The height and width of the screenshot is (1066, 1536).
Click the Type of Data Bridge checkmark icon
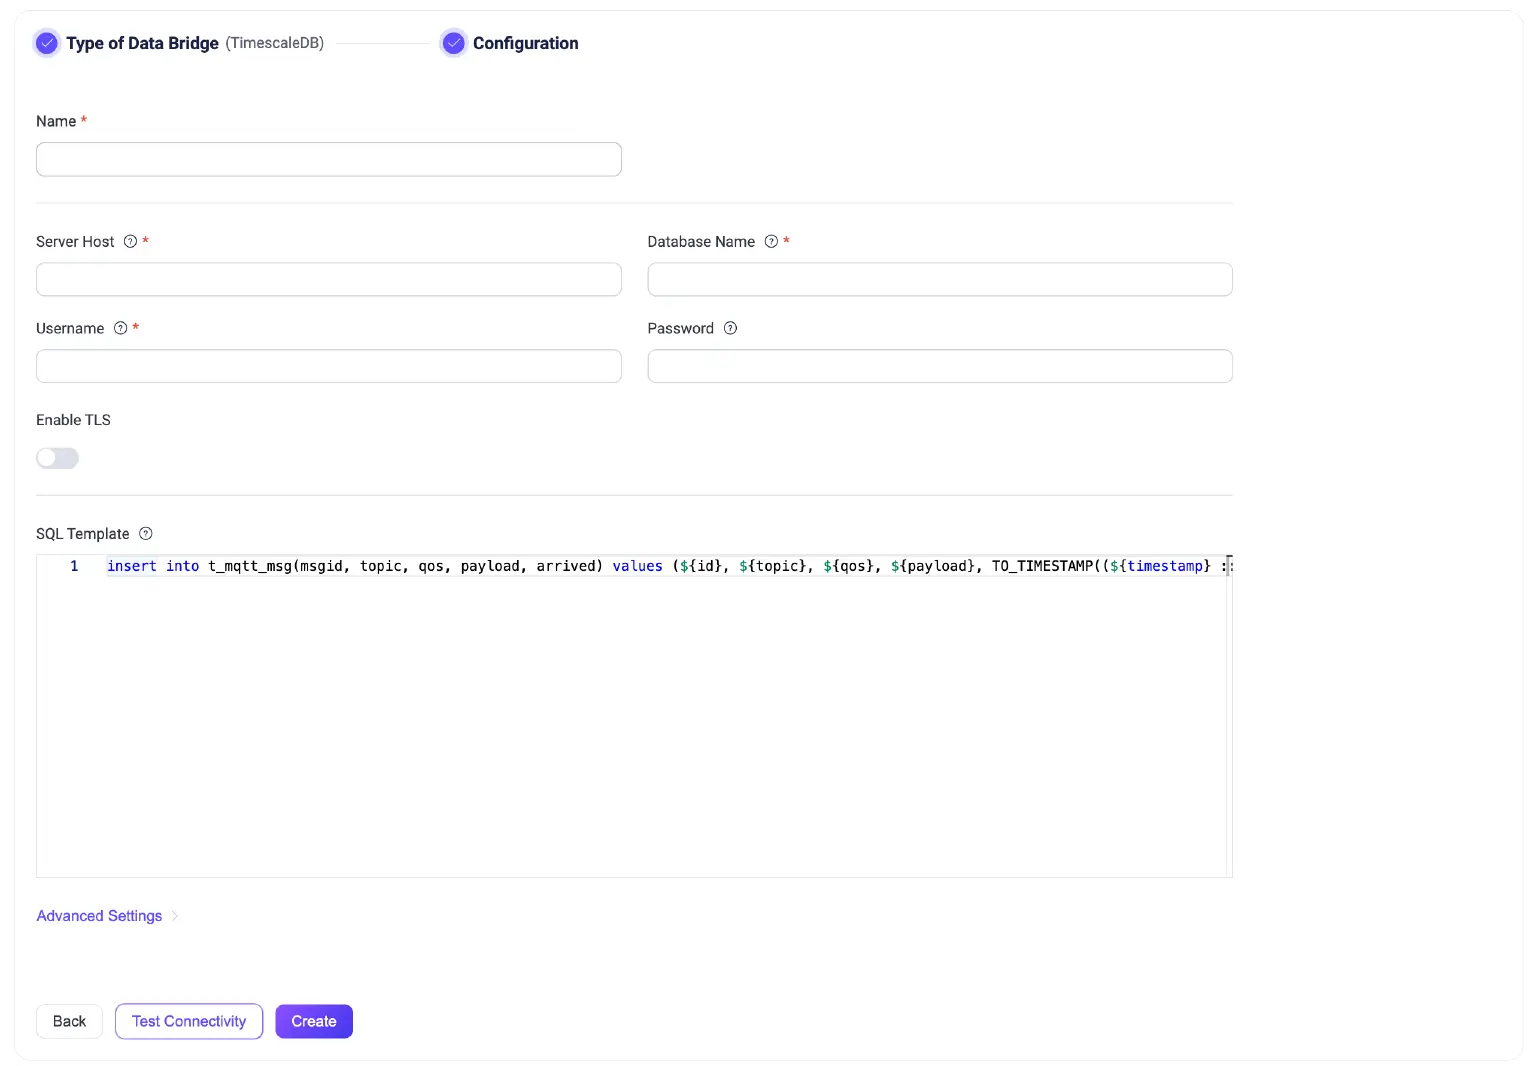(47, 43)
